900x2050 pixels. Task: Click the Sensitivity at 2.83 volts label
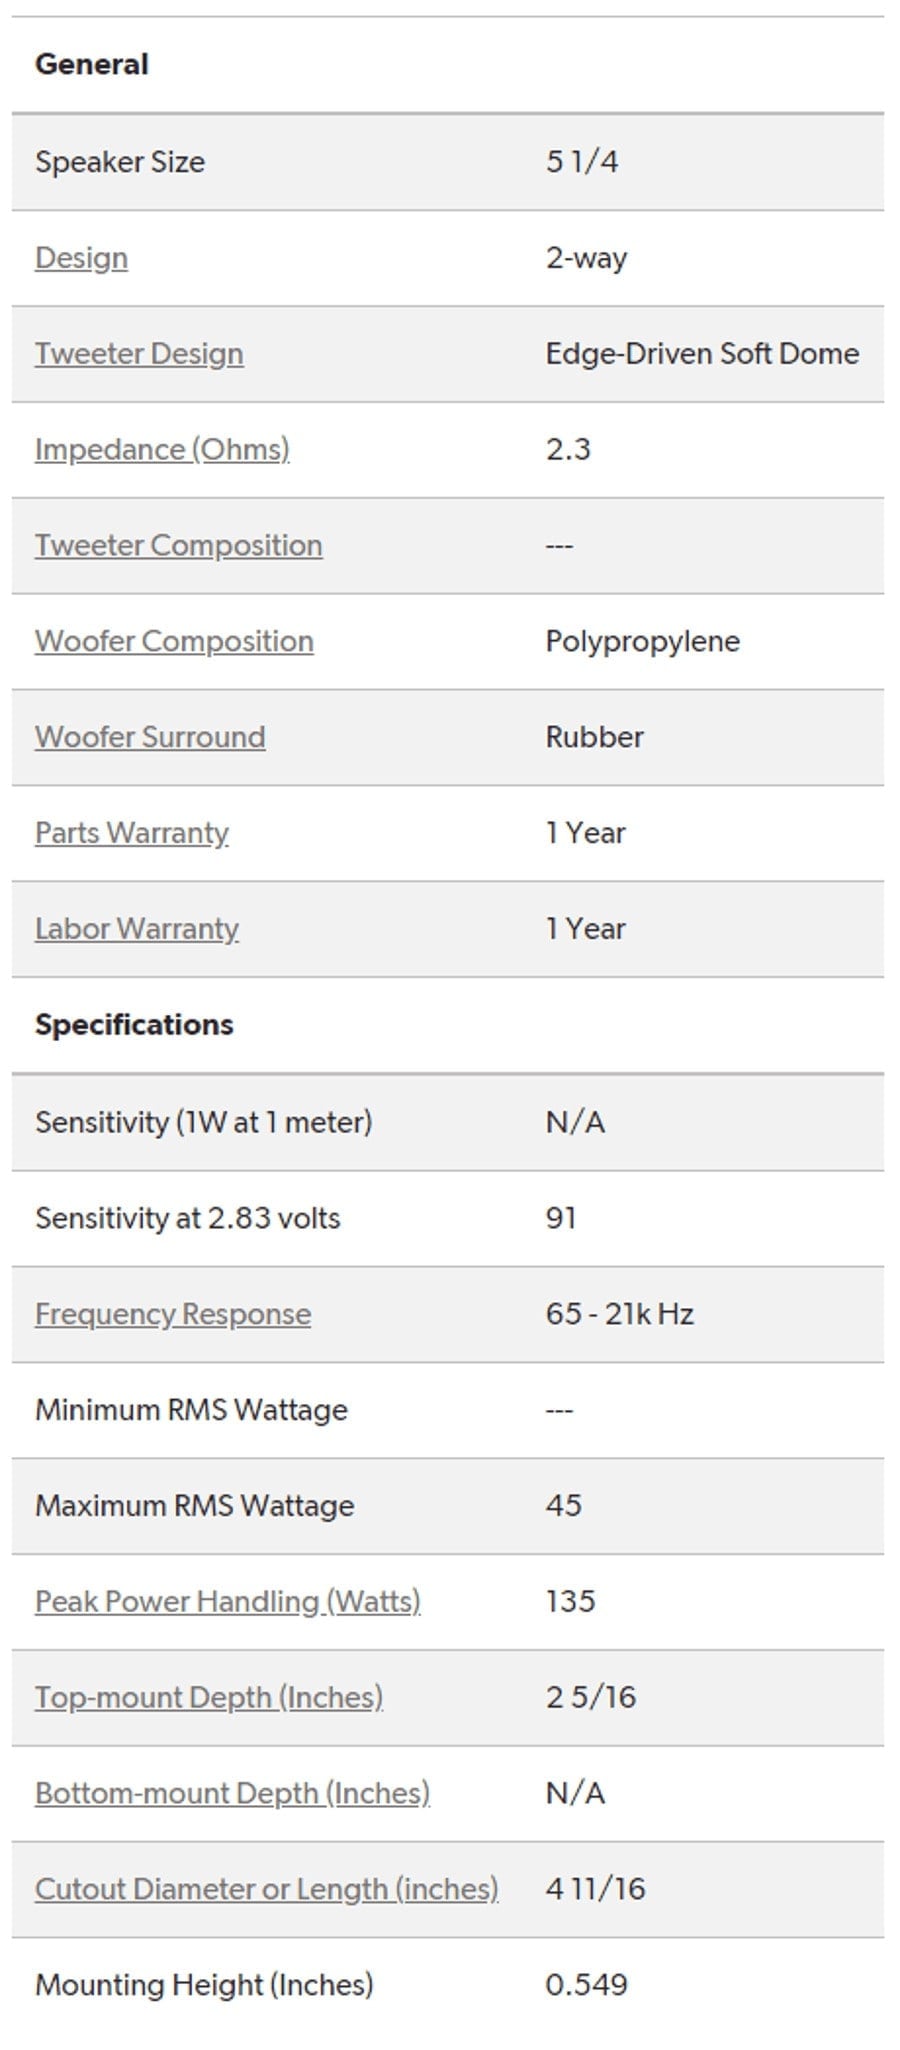point(188,1218)
